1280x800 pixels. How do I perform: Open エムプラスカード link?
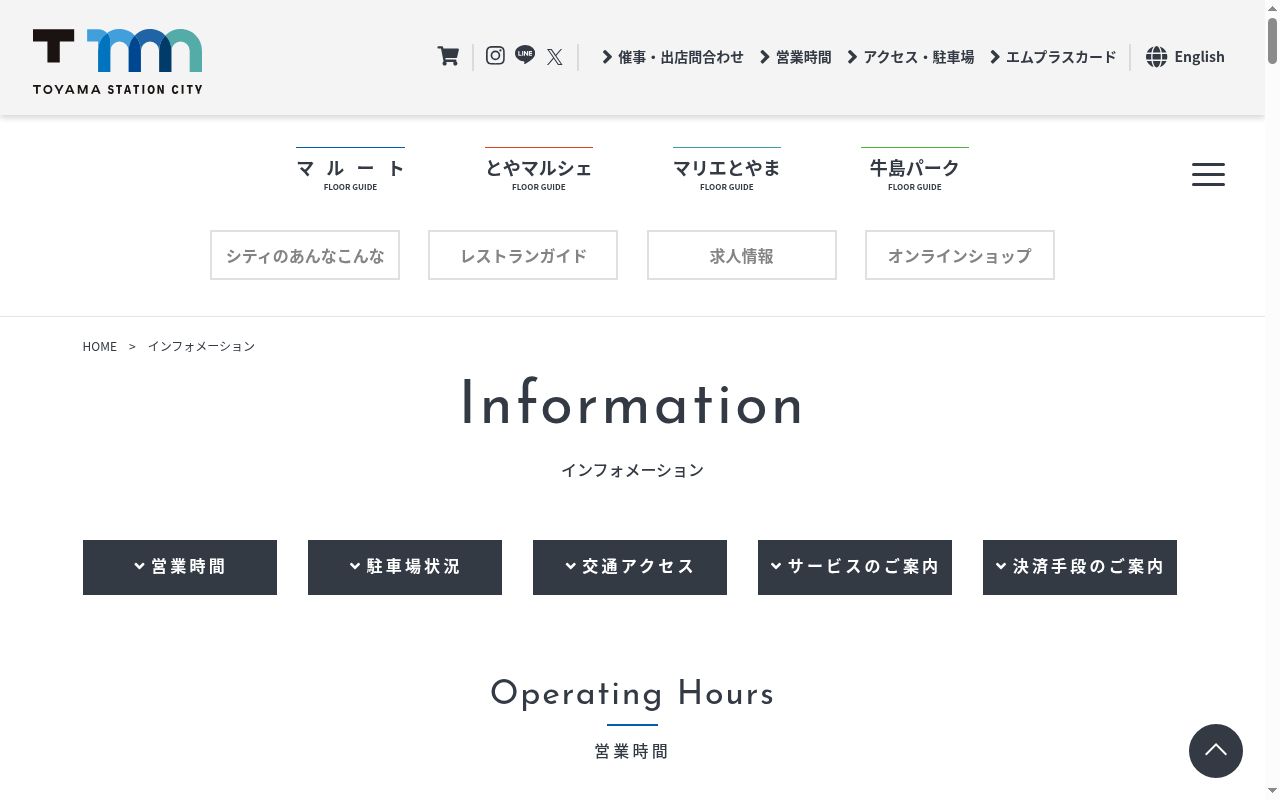tap(1053, 57)
